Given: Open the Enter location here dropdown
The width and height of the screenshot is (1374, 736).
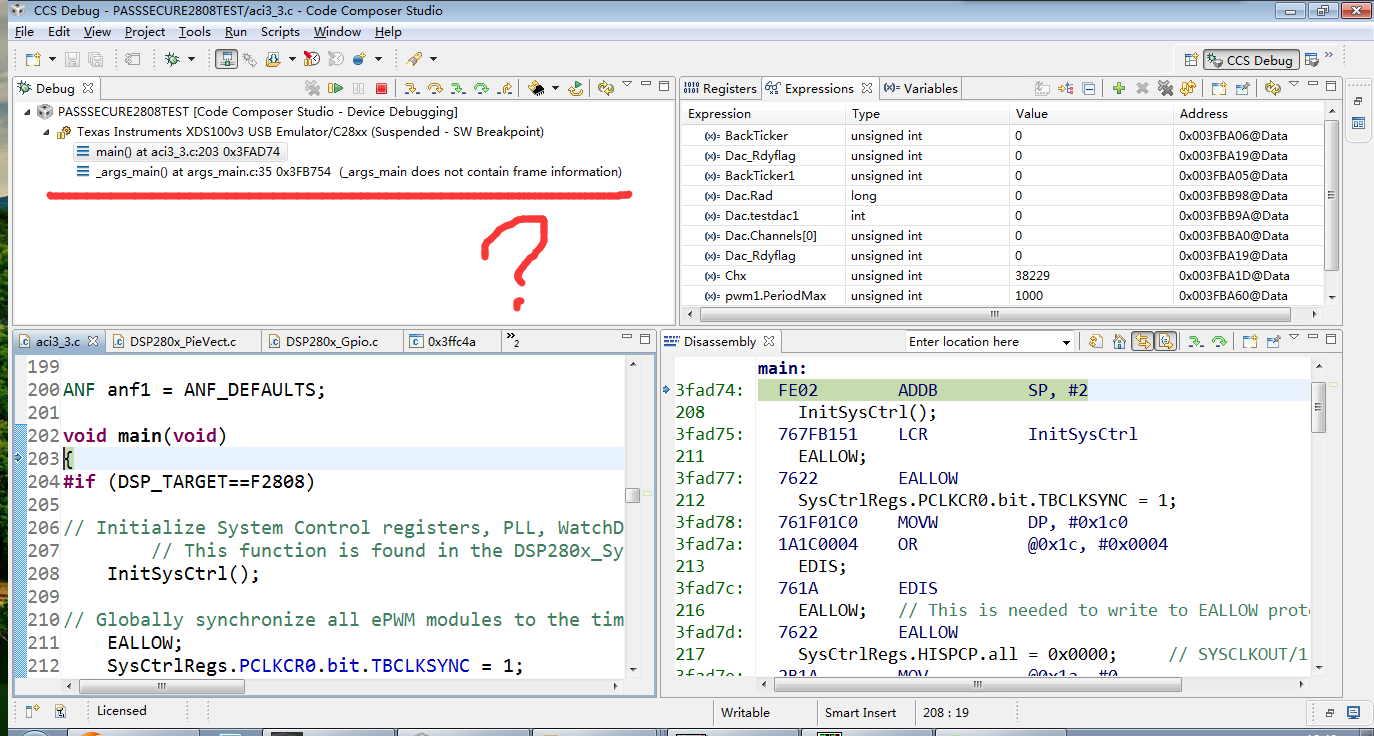Looking at the screenshot, I should [1066, 342].
